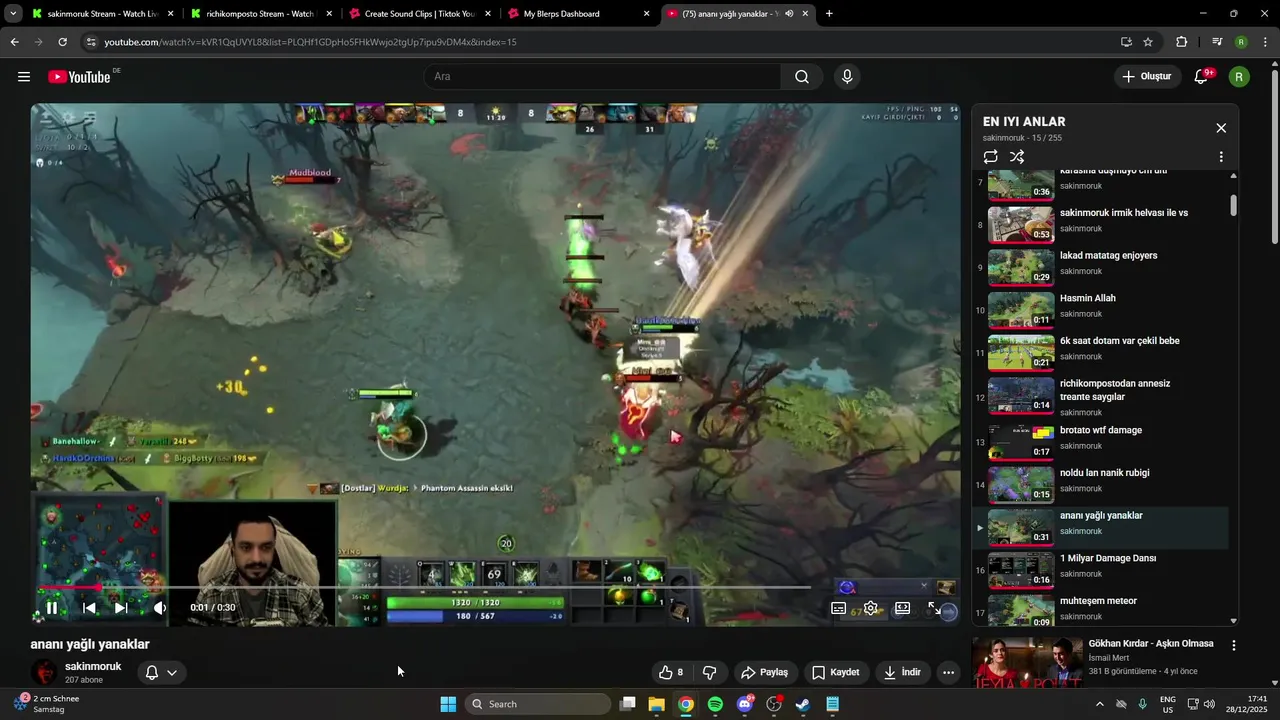
Task: Play 'lakad matatag enjoyers' playlist video
Action: (x=1100, y=267)
